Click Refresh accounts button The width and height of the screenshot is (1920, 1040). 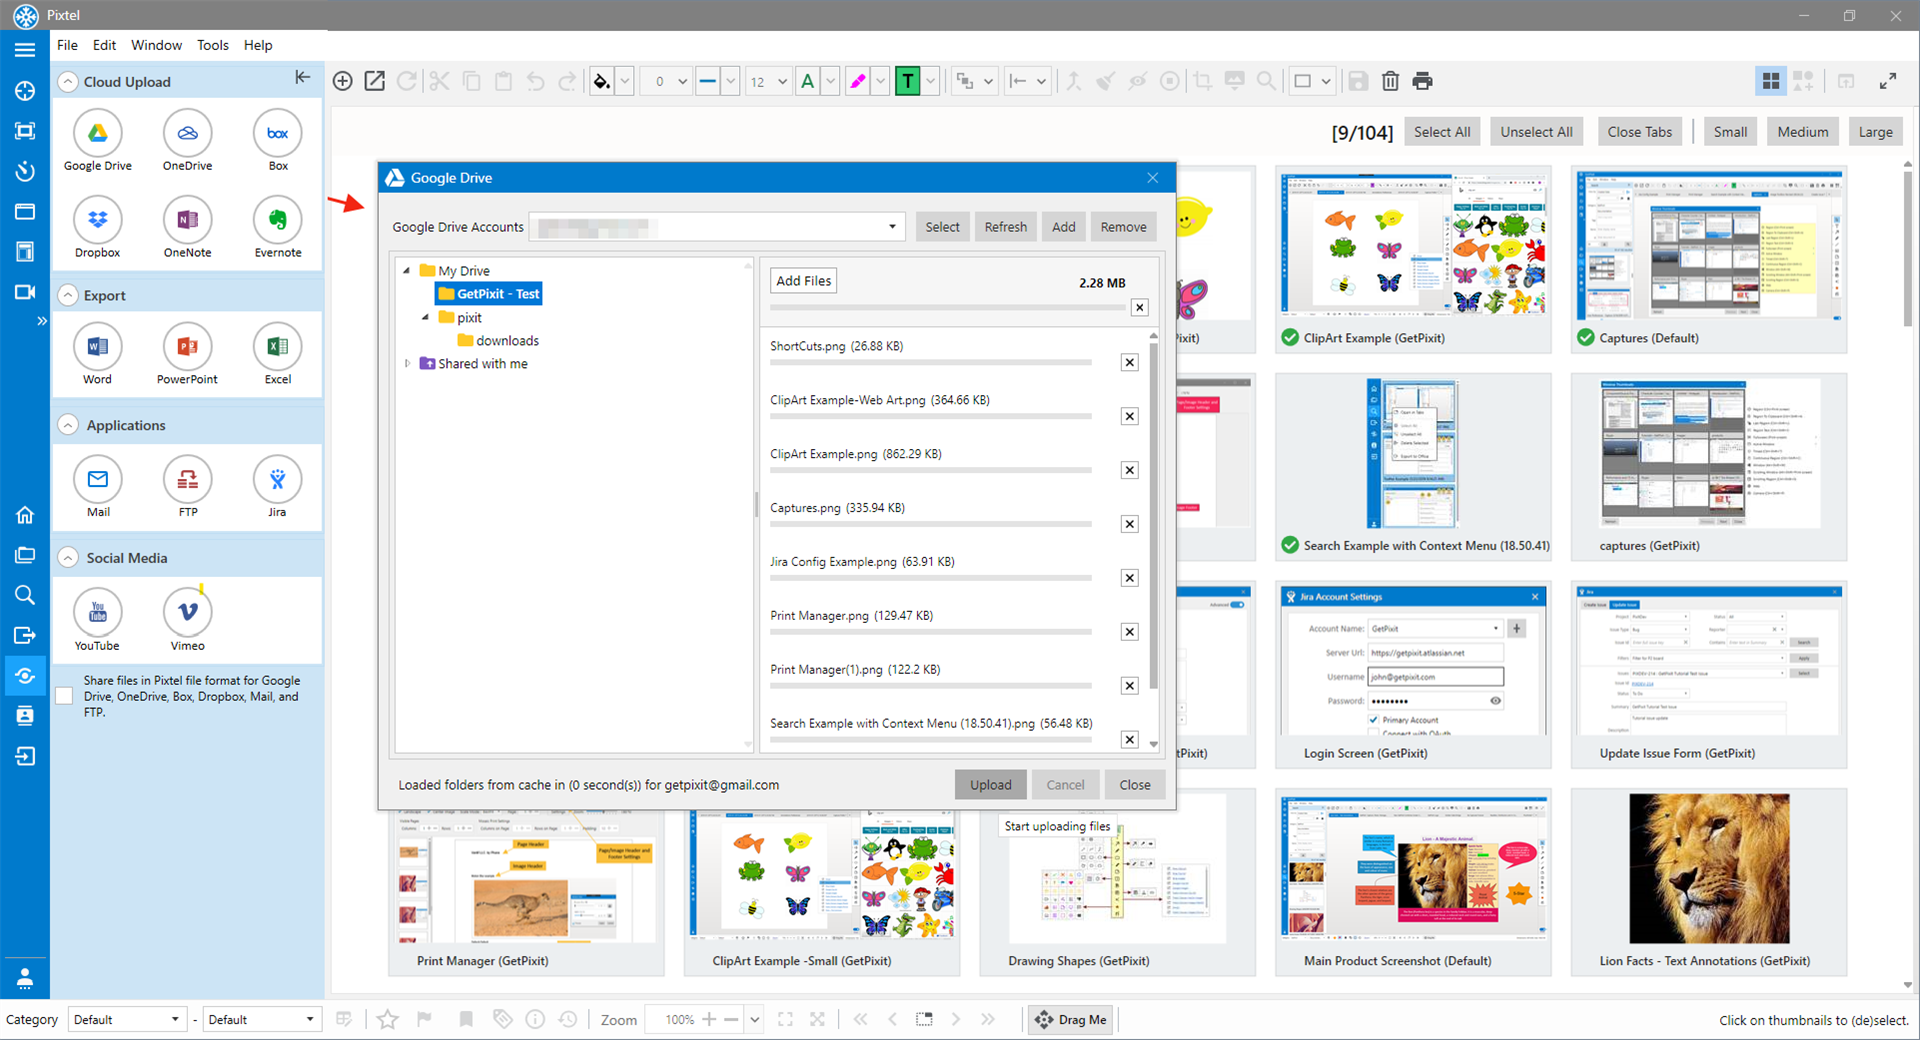(x=1005, y=227)
